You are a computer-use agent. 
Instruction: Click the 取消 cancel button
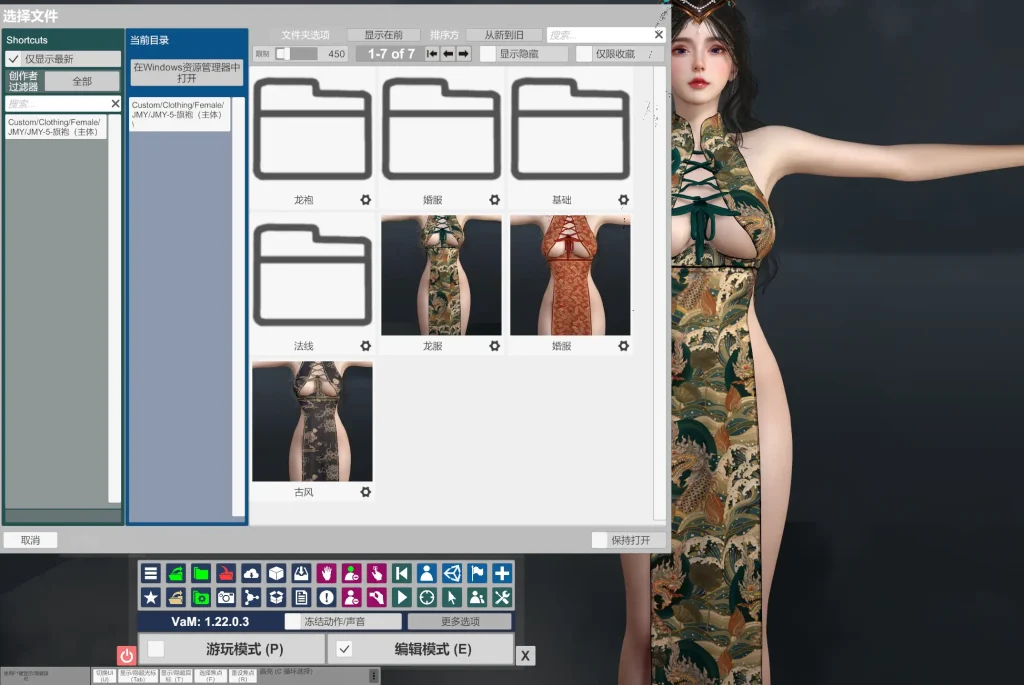click(31, 540)
